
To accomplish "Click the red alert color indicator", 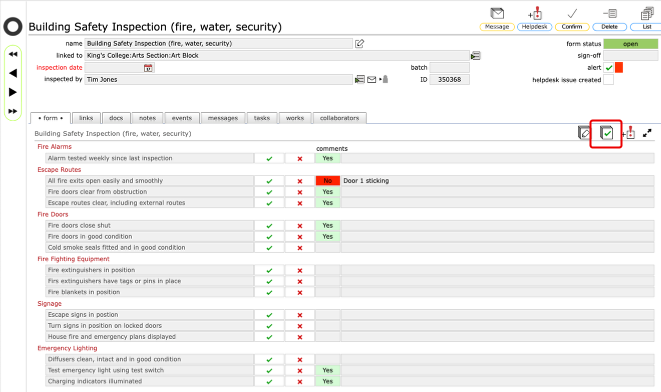I will pyautogui.click(x=619, y=67).
